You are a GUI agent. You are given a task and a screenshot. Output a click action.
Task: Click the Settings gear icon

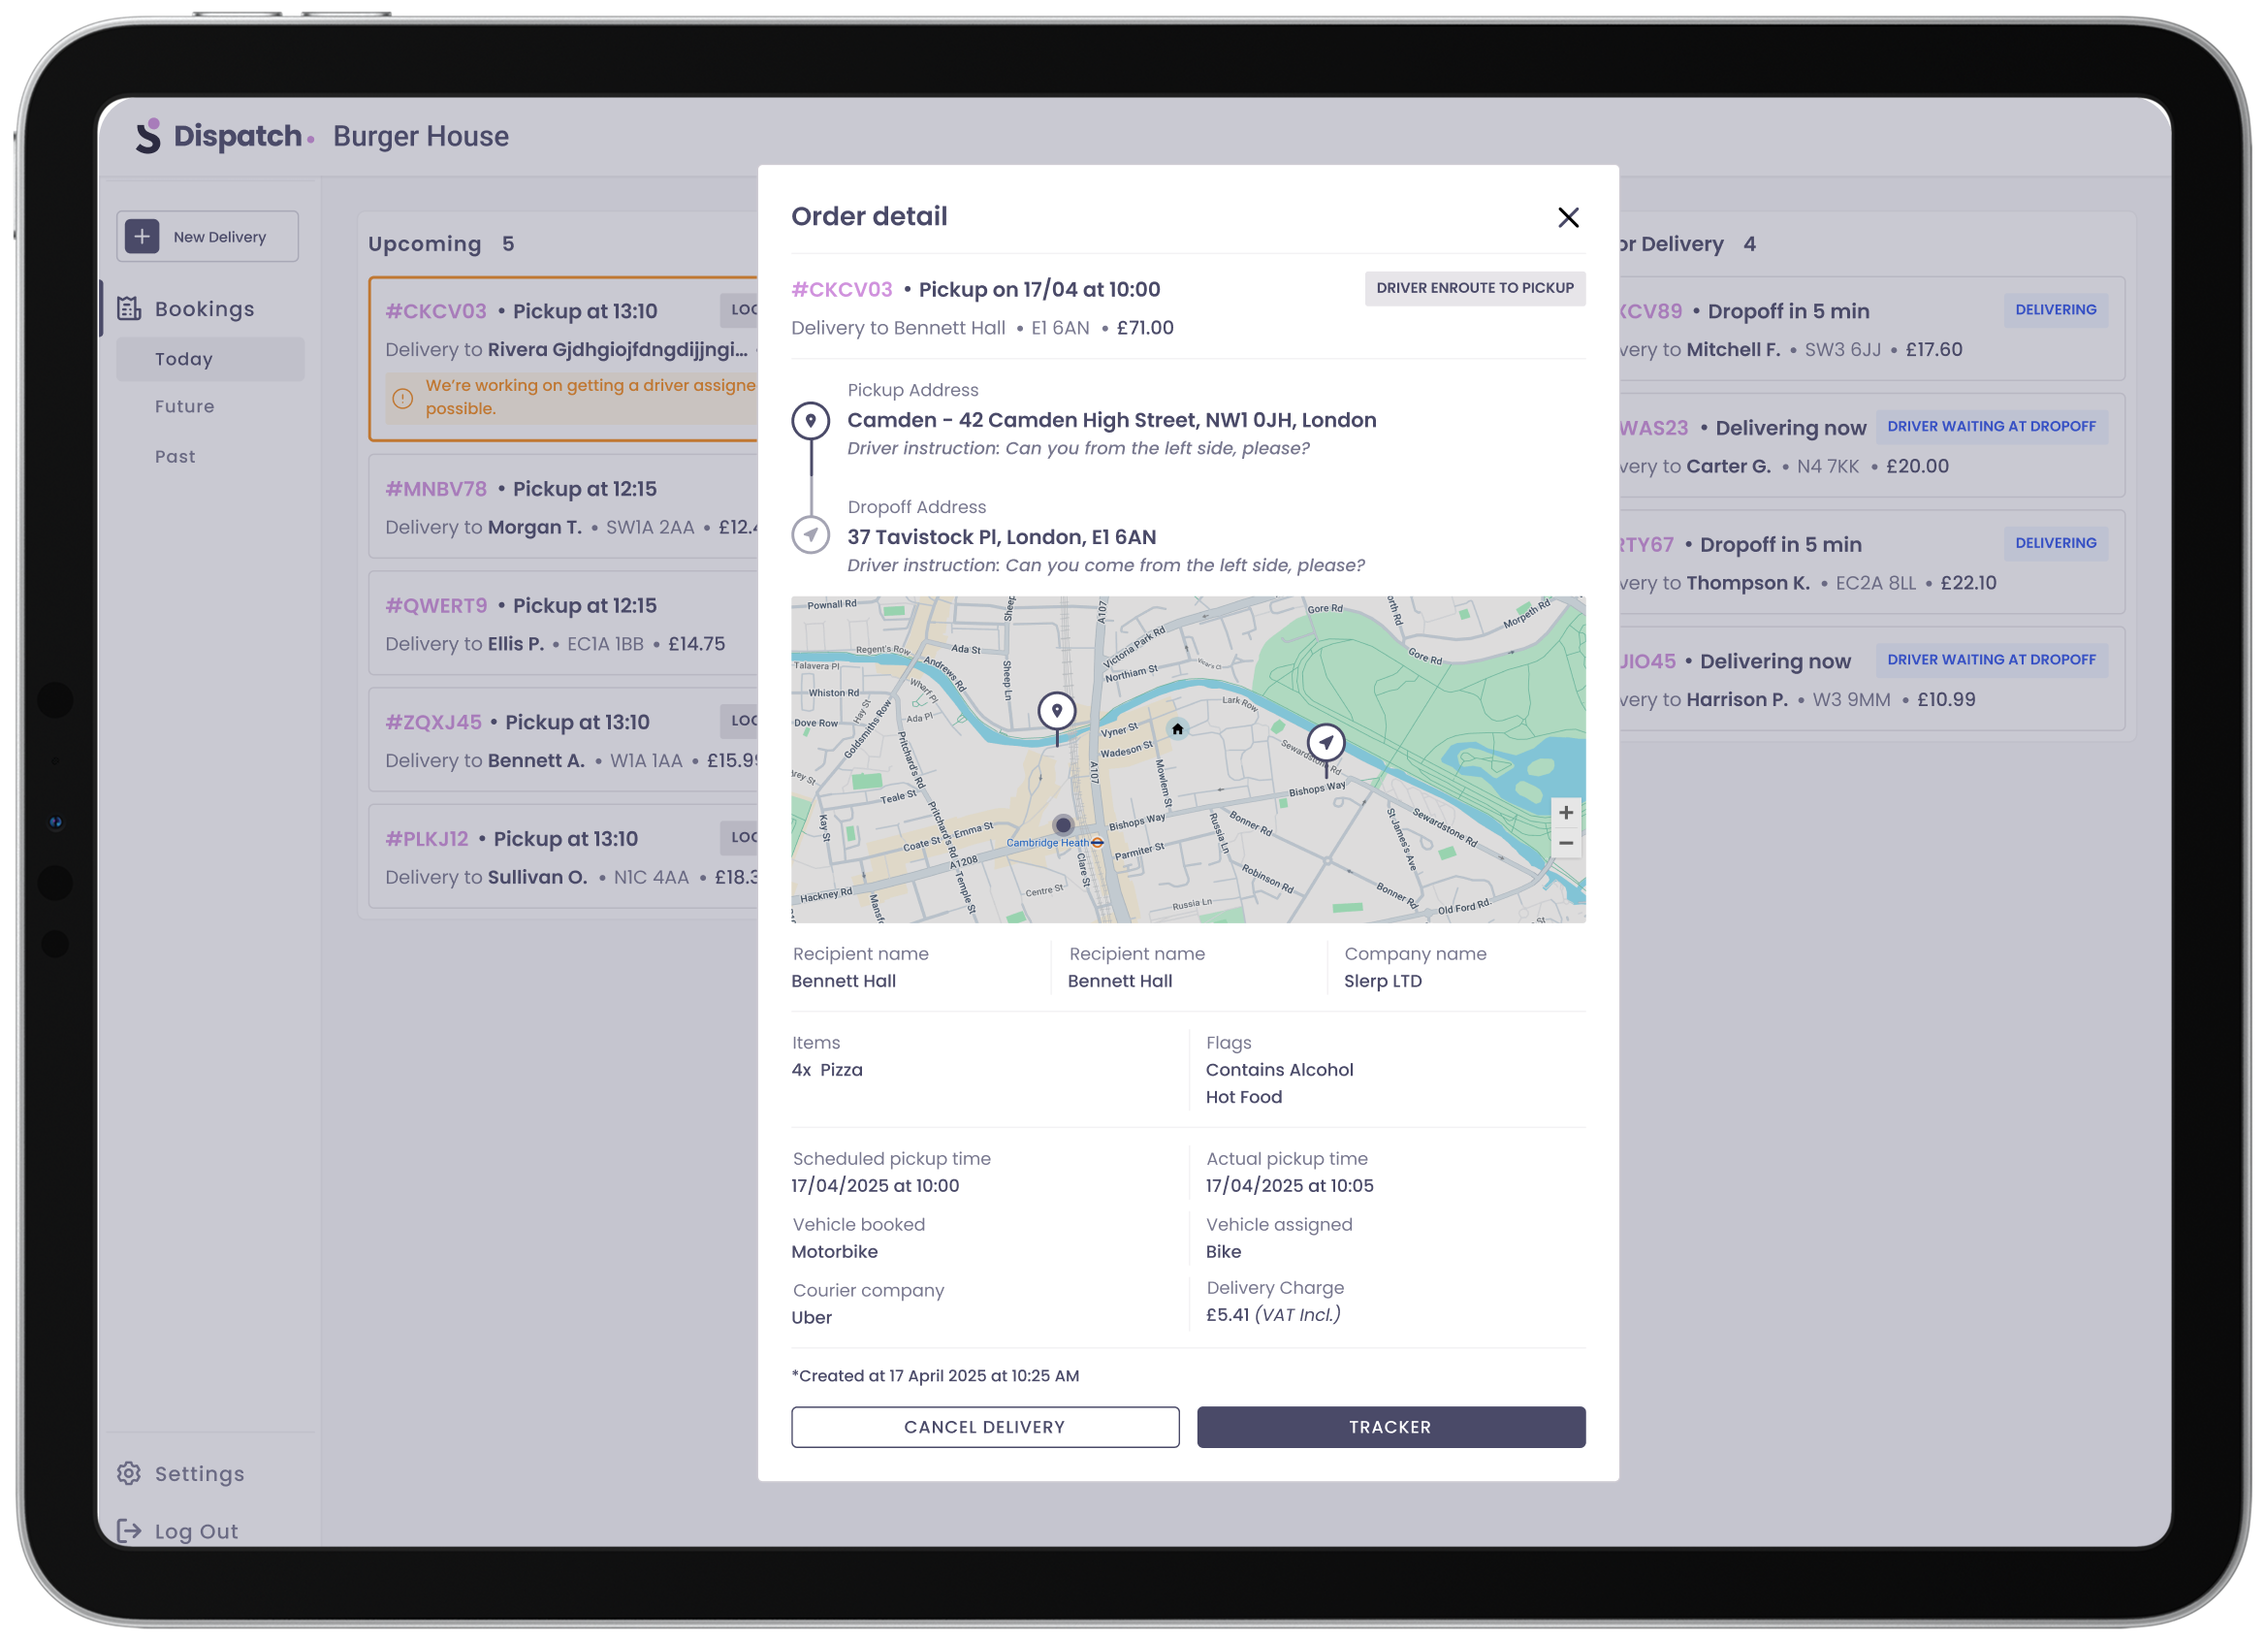129,1472
